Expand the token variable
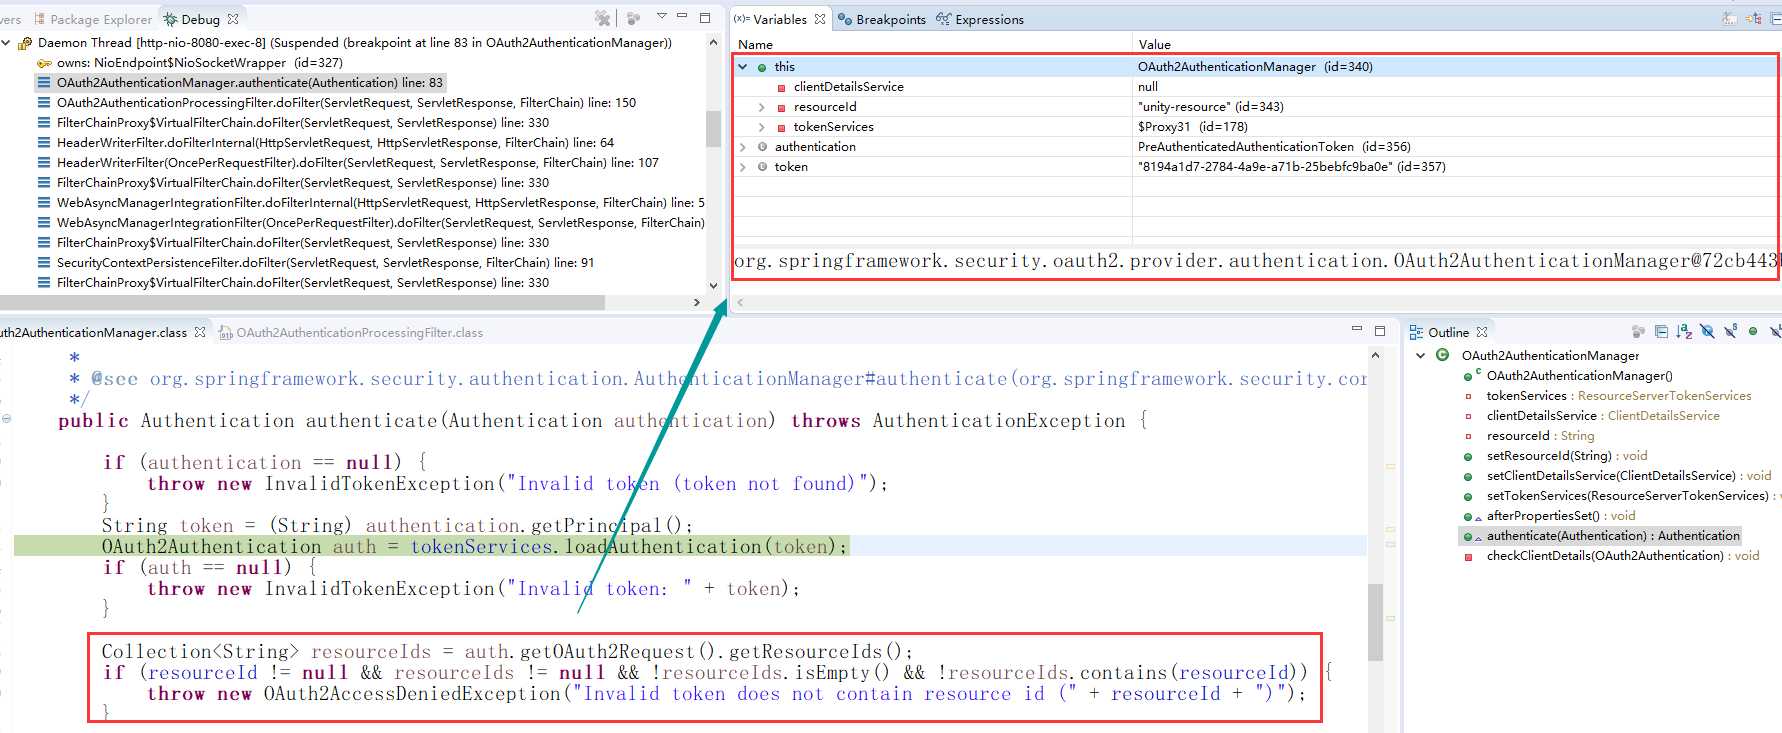Image resolution: width=1782 pixels, height=733 pixels. pos(743,167)
